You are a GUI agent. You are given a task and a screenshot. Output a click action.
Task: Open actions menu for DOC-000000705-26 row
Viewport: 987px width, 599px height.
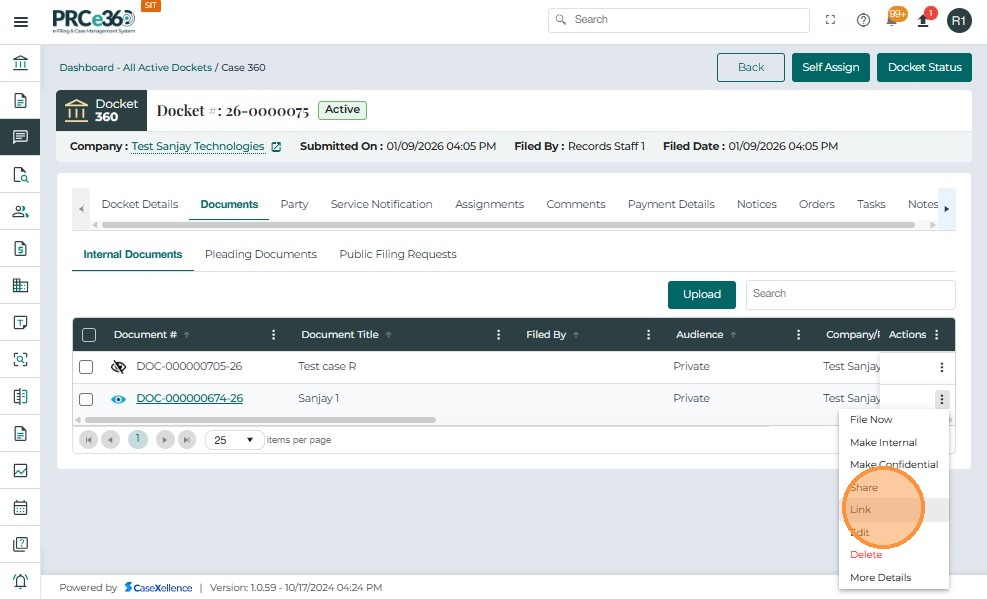coord(942,367)
